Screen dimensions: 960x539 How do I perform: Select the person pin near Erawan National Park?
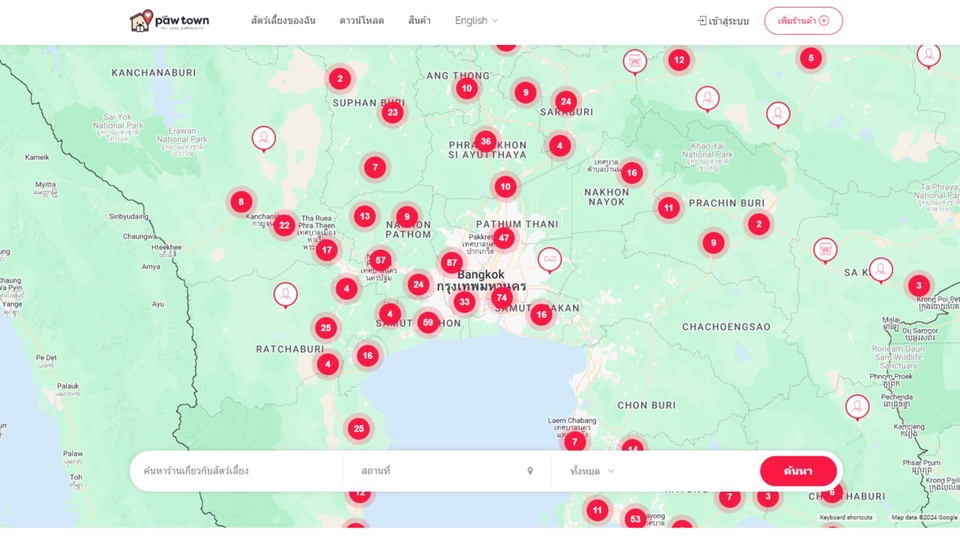pyautogui.click(x=264, y=138)
